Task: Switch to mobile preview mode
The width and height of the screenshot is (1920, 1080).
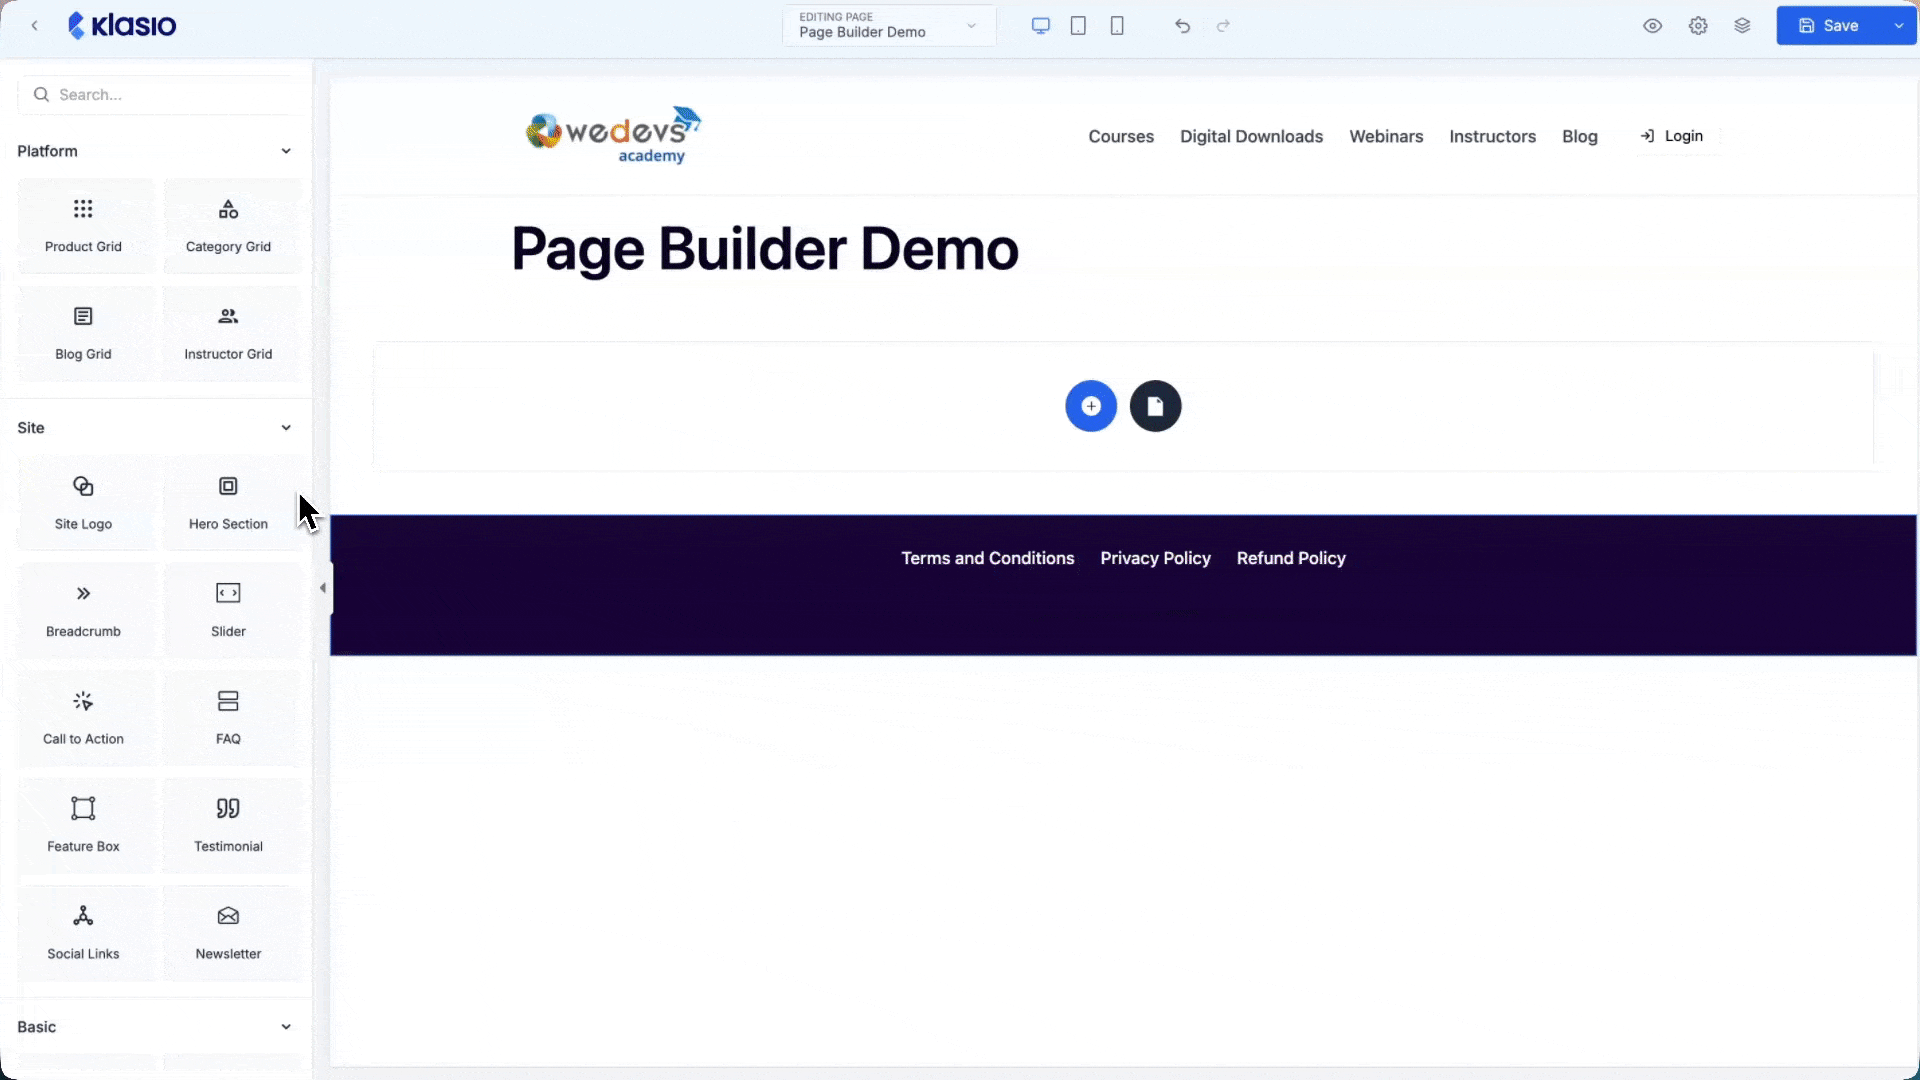Action: point(1117,25)
